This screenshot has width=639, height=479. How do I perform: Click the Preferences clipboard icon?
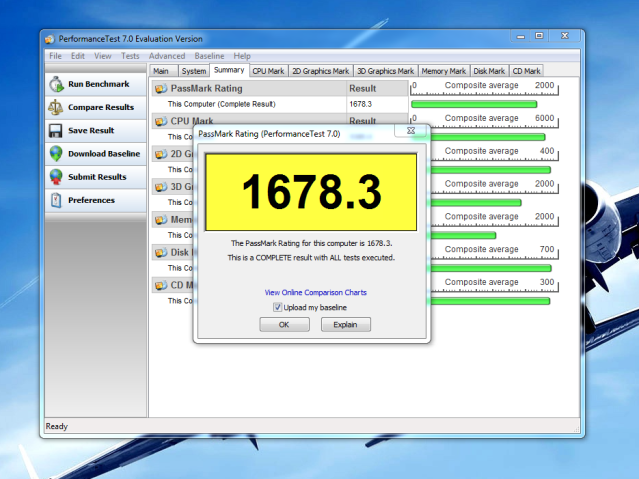(56, 200)
